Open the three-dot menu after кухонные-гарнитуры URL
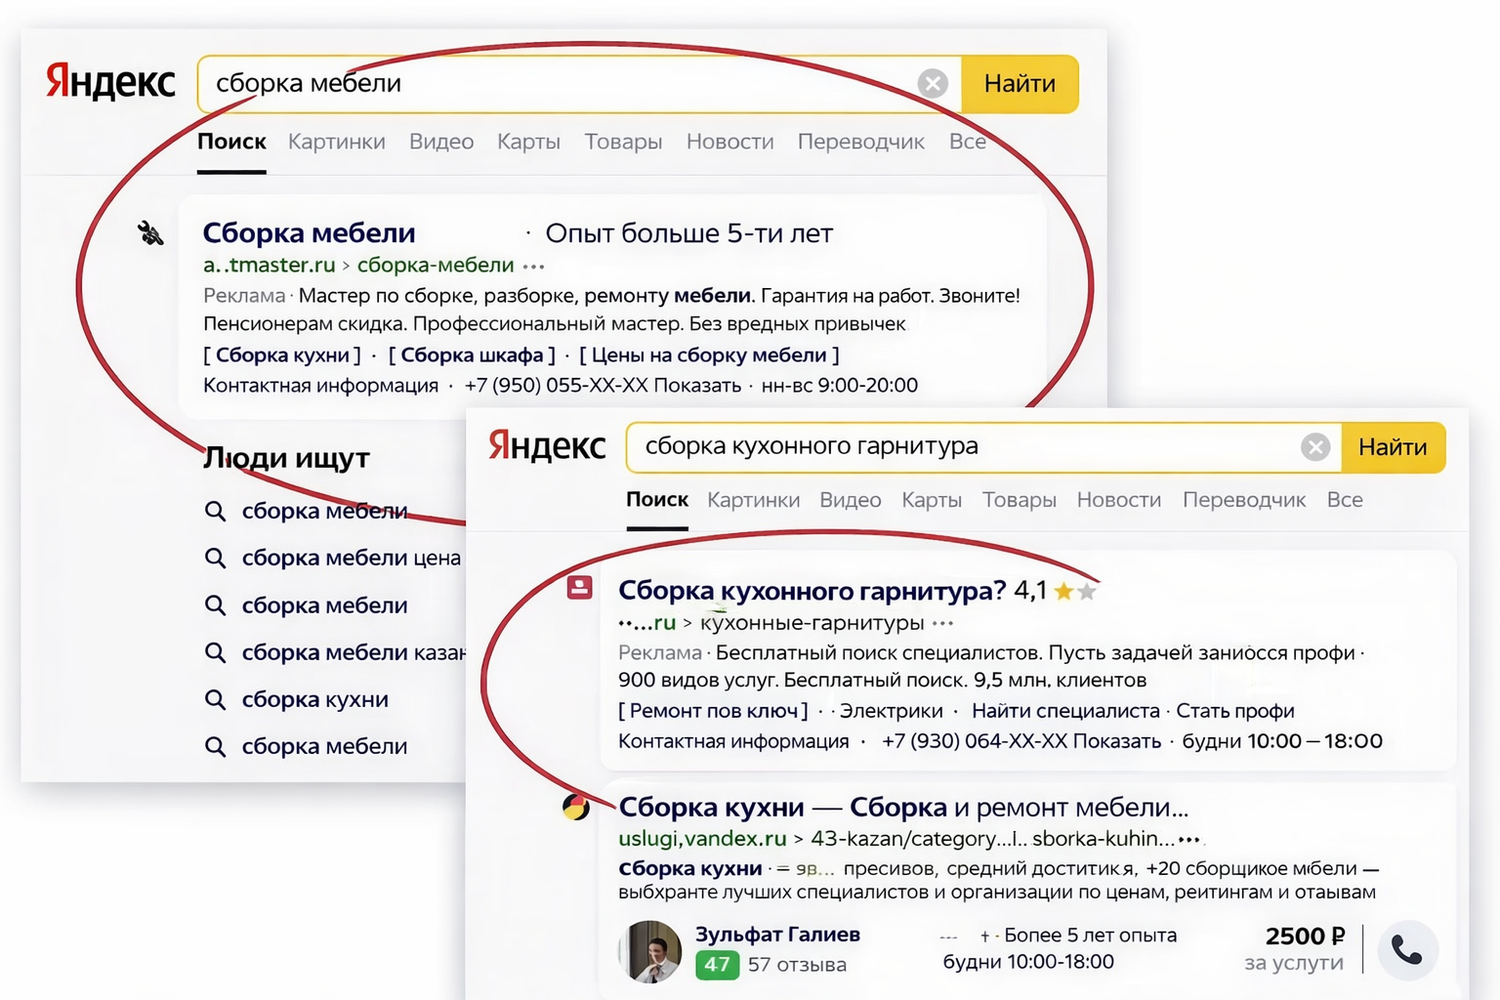 pos(942,624)
